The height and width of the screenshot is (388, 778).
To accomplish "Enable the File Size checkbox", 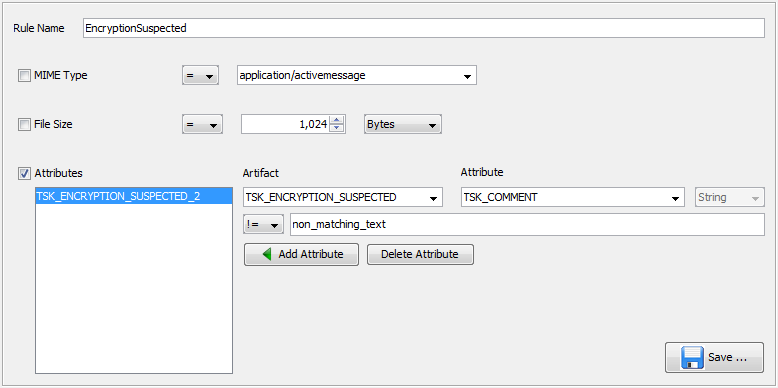I will [x=24, y=125].
